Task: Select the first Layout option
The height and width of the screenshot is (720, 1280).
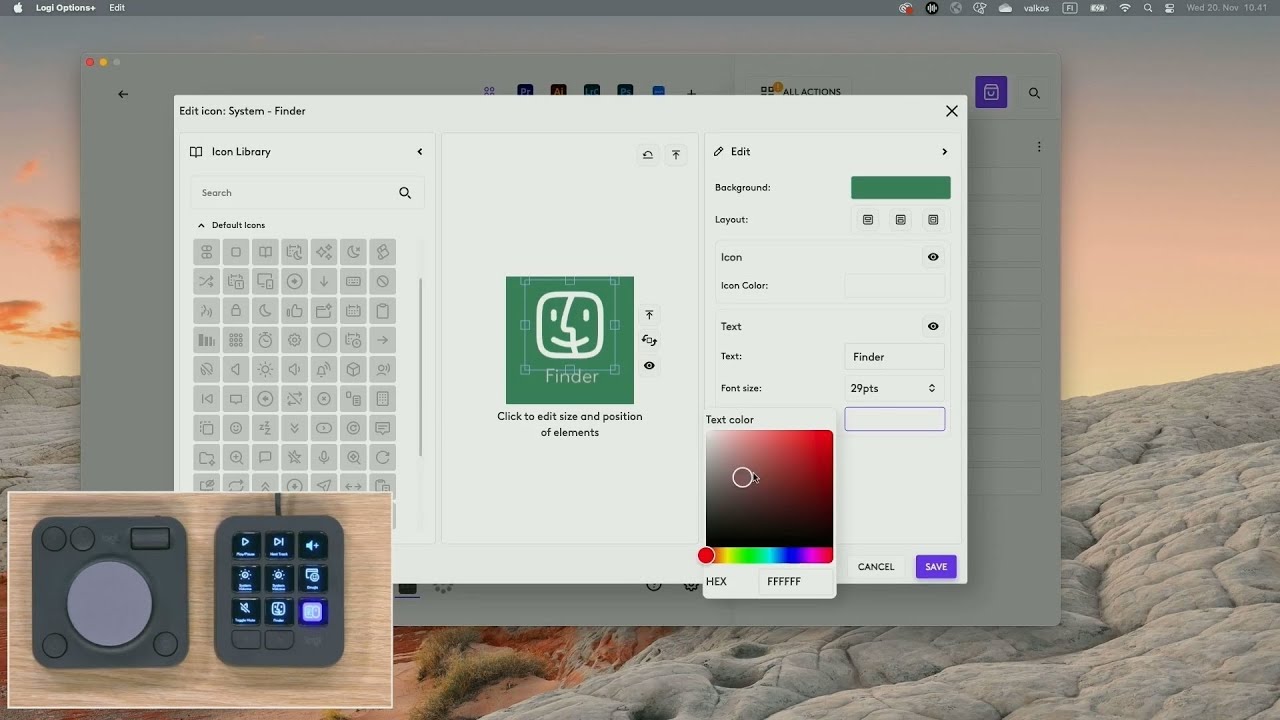Action: point(868,220)
